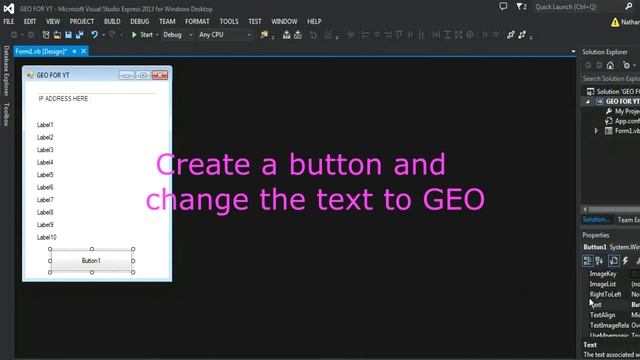Image resolution: width=640 pixels, height=360 pixels.
Task: Navigate forward with the toolbar forward arrow
Action: 31,35
